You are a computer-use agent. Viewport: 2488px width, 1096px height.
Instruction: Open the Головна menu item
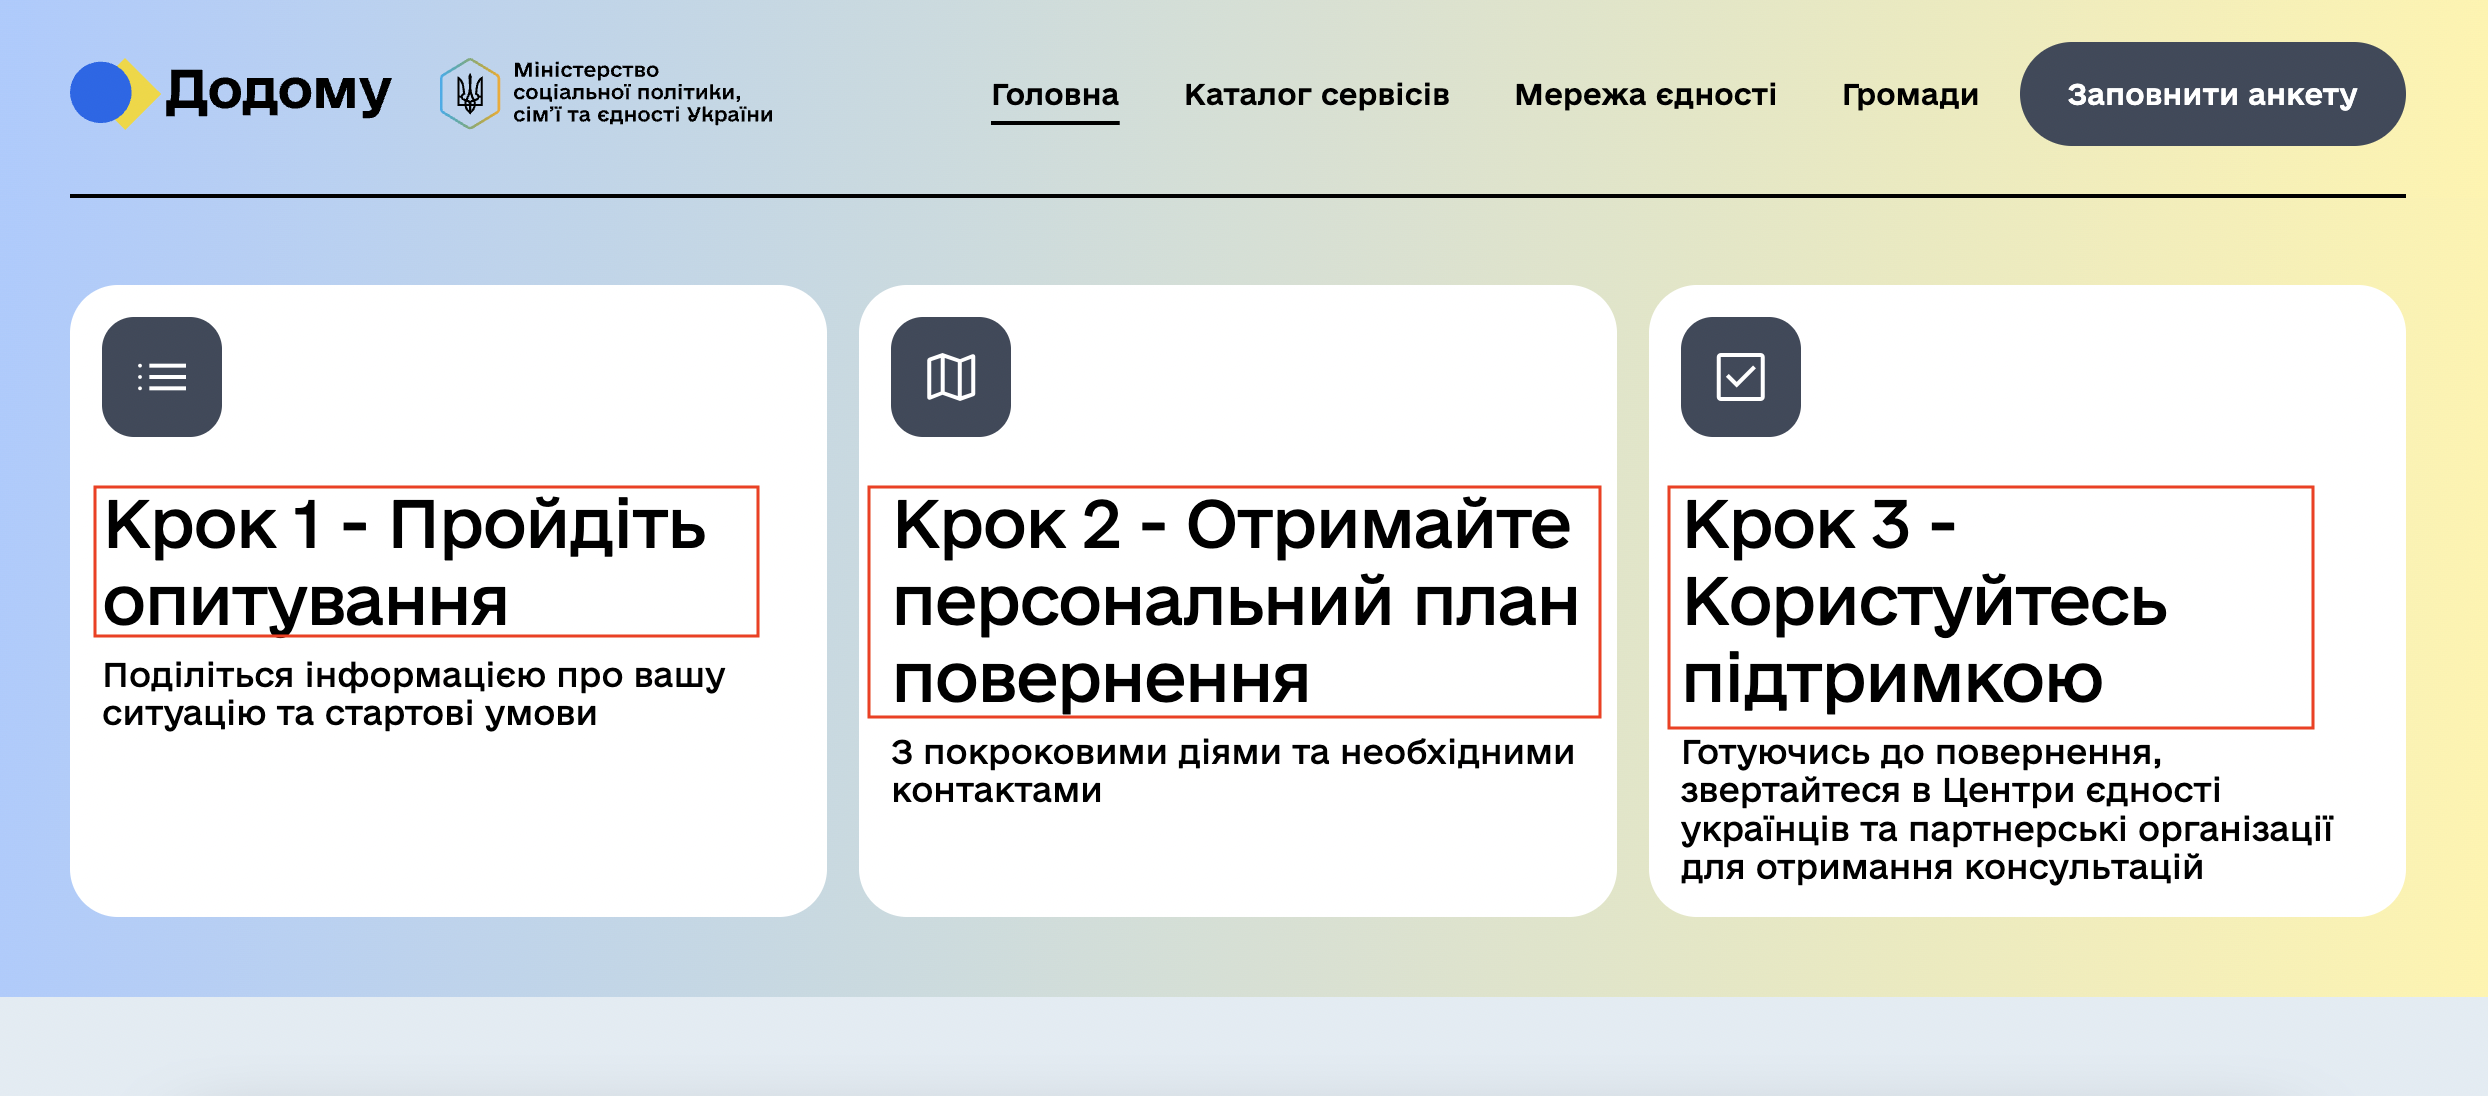click(x=1055, y=95)
